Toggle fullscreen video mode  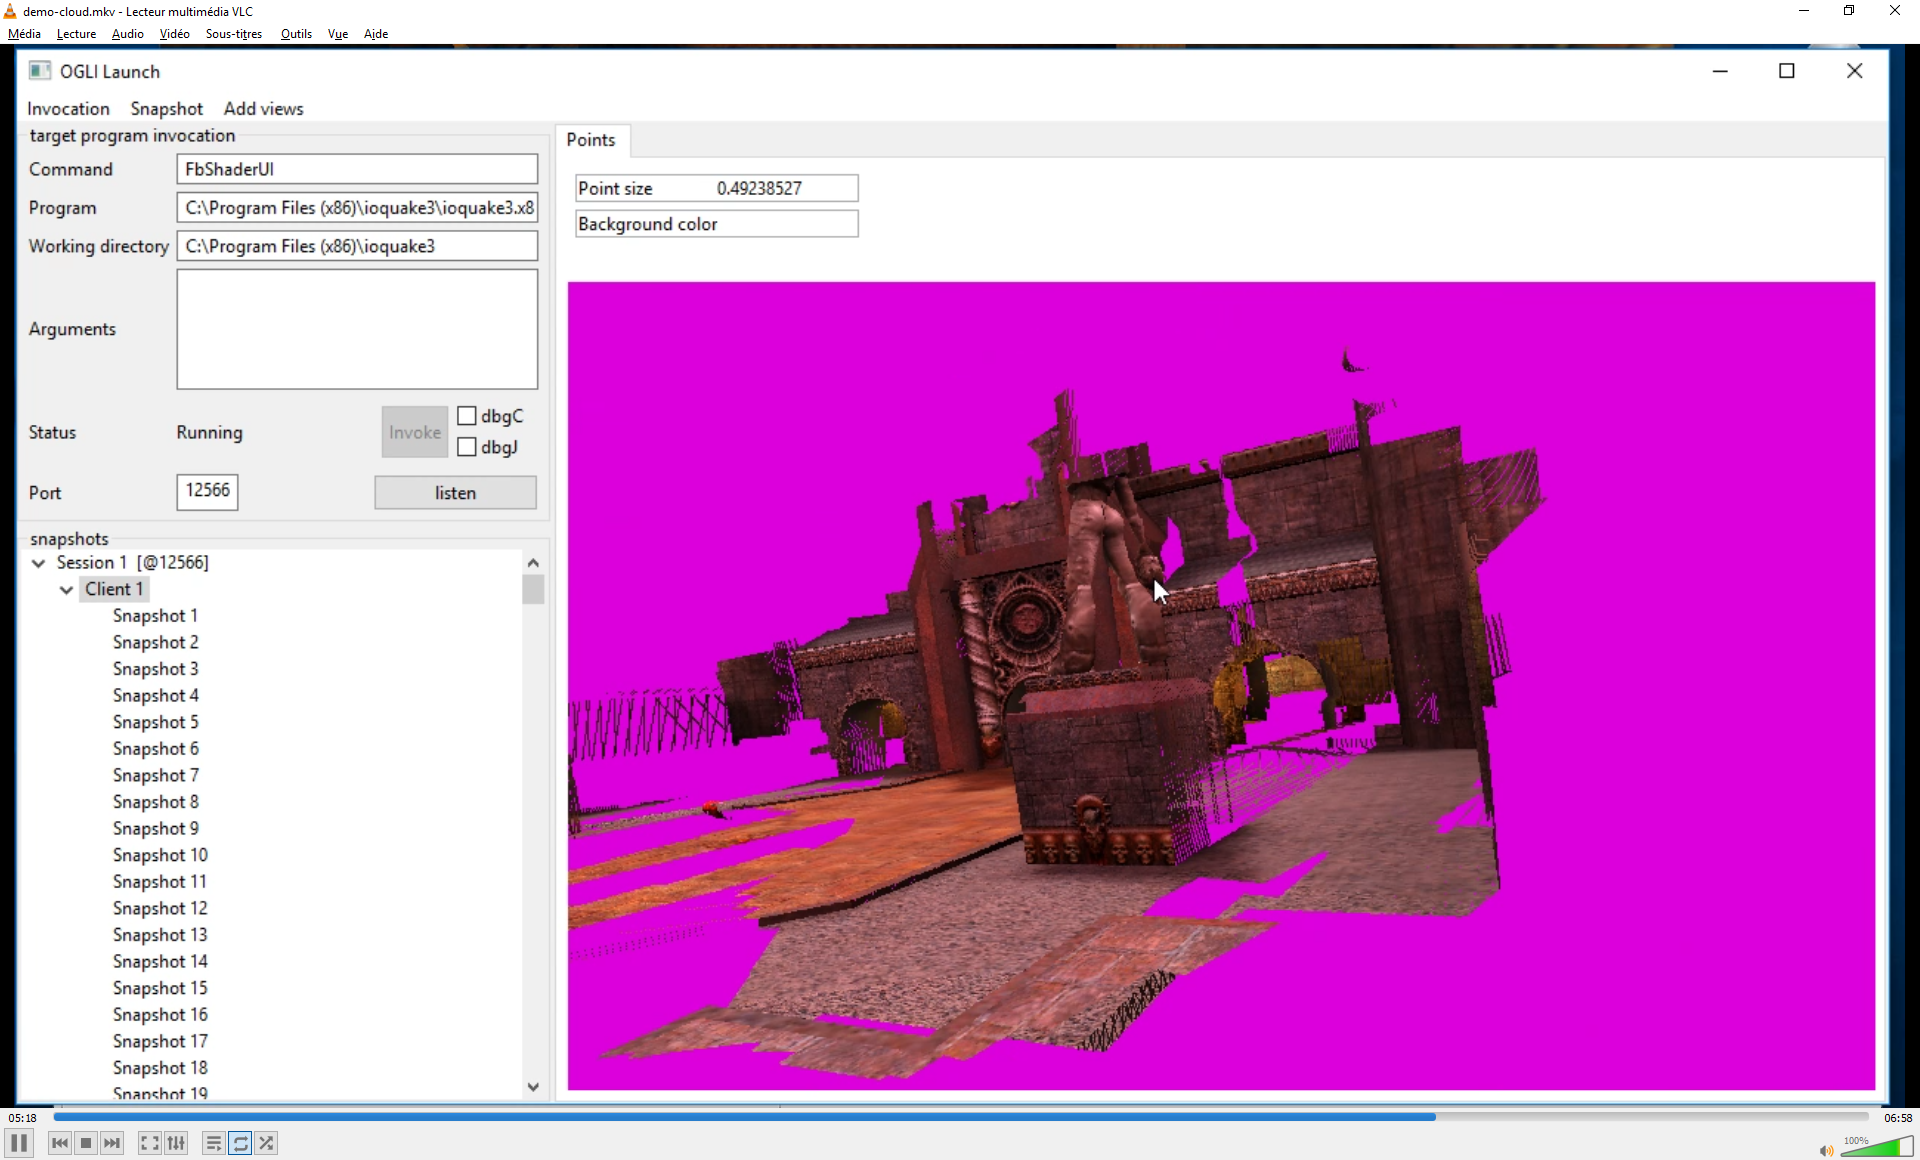click(x=149, y=1143)
